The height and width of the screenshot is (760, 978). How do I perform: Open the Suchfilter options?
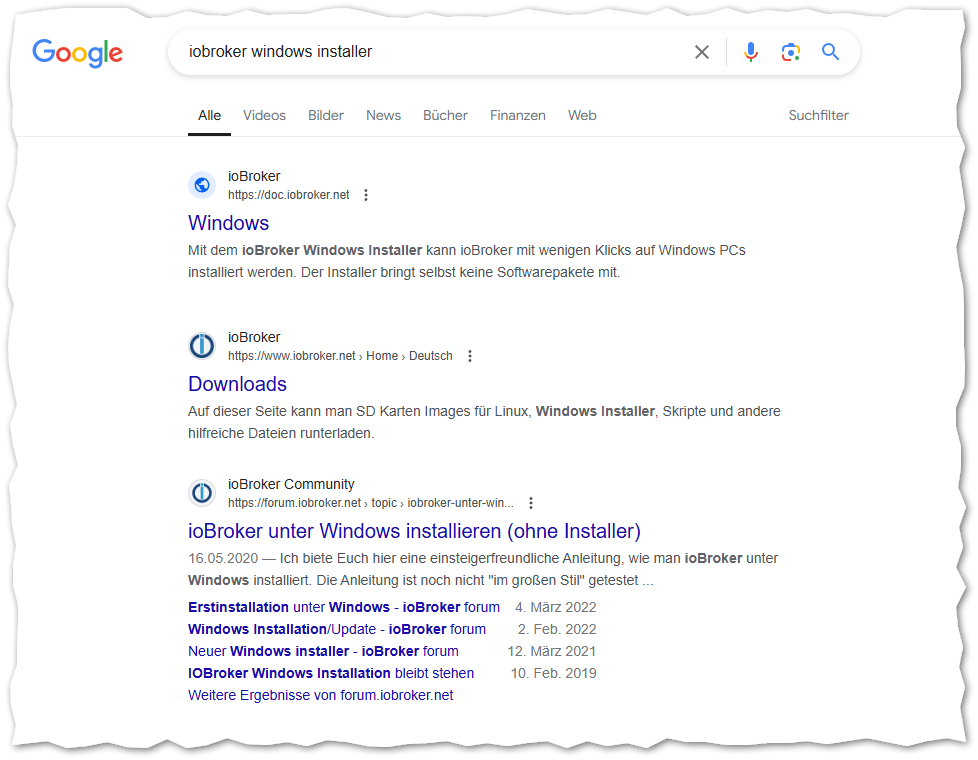[x=818, y=115]
